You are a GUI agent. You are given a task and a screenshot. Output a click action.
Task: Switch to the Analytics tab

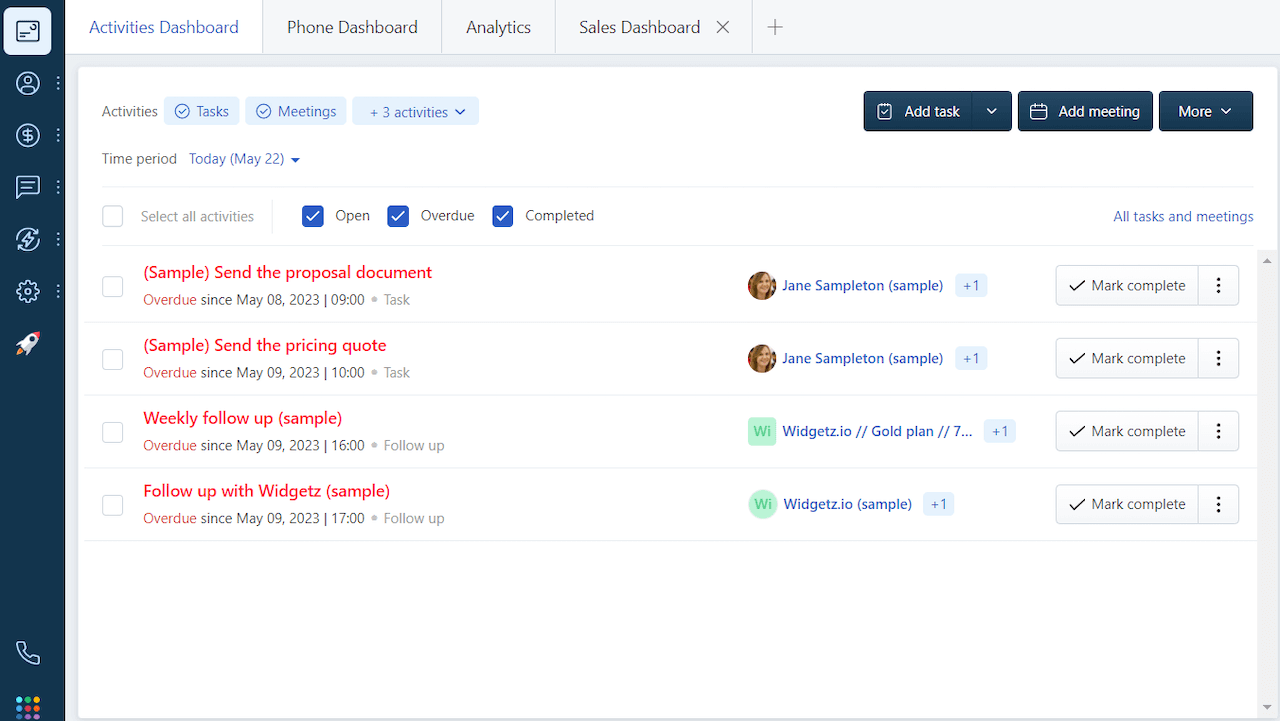tap(497, 27)
